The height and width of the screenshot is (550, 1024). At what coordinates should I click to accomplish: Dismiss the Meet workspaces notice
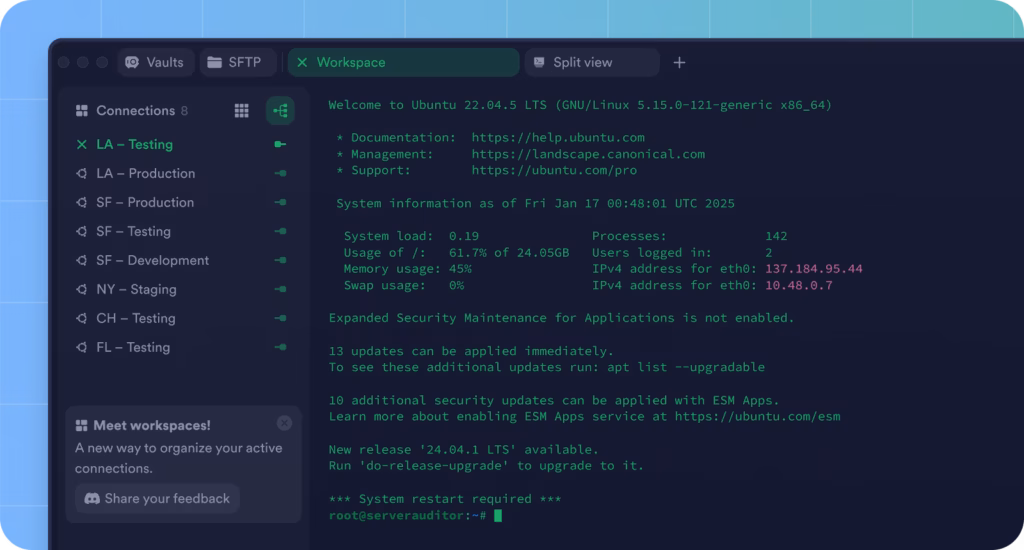(284, 423)
